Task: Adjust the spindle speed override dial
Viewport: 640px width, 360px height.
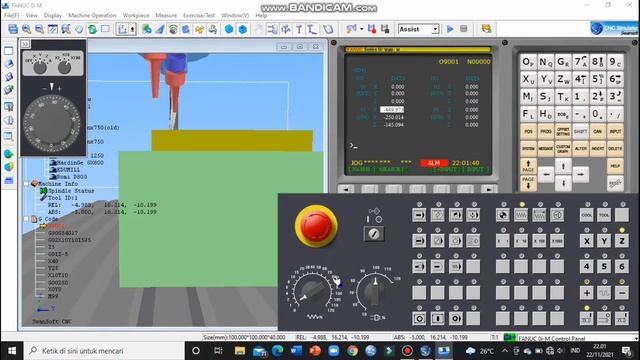Action: [x=374, y=291]
